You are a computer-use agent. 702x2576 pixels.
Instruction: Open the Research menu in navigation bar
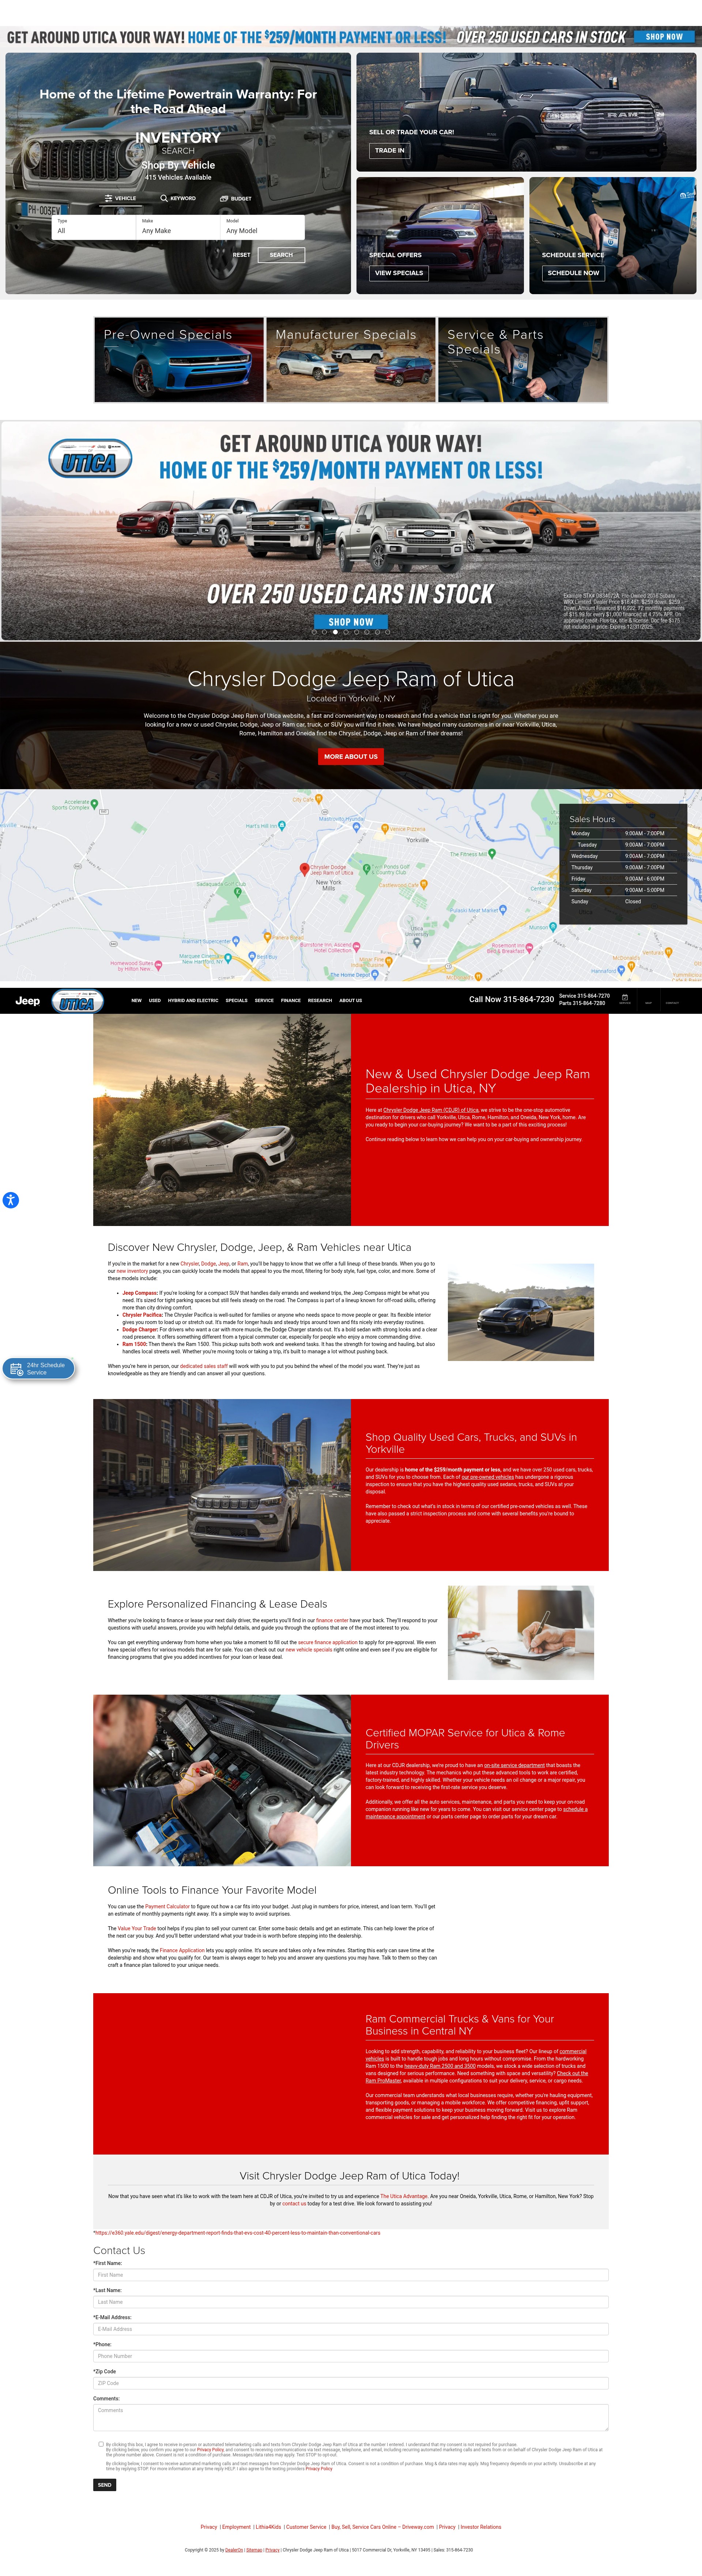click(x=320, y=1001)
